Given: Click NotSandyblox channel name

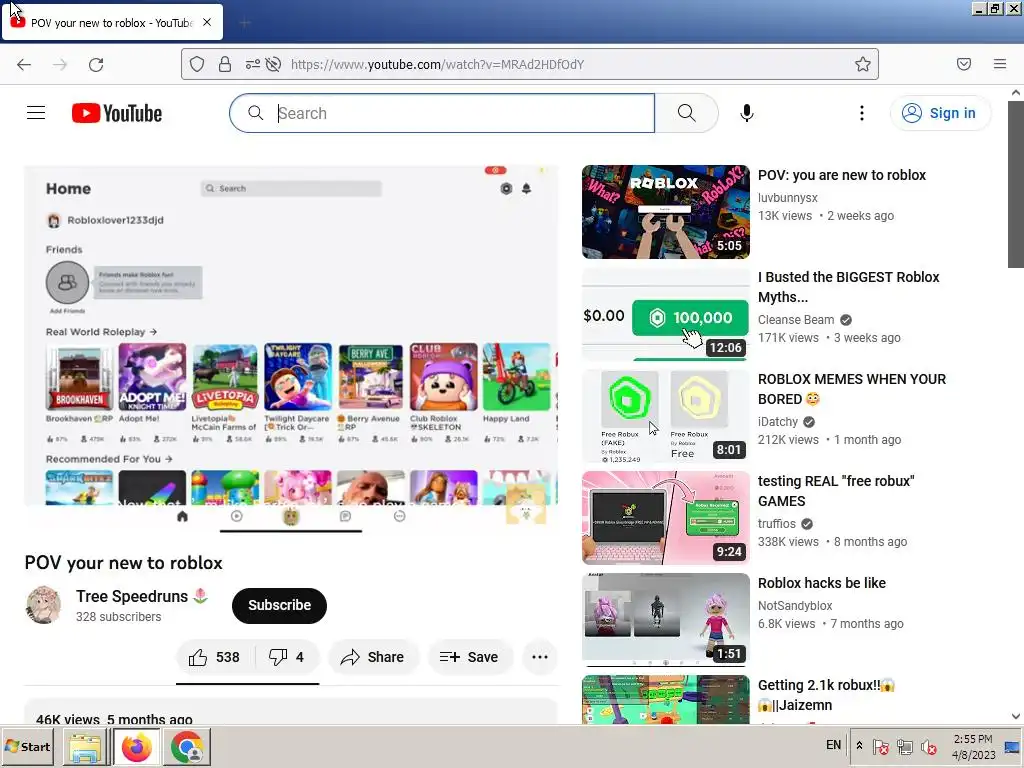Looking at the screenshot, I should pos(795,605).
